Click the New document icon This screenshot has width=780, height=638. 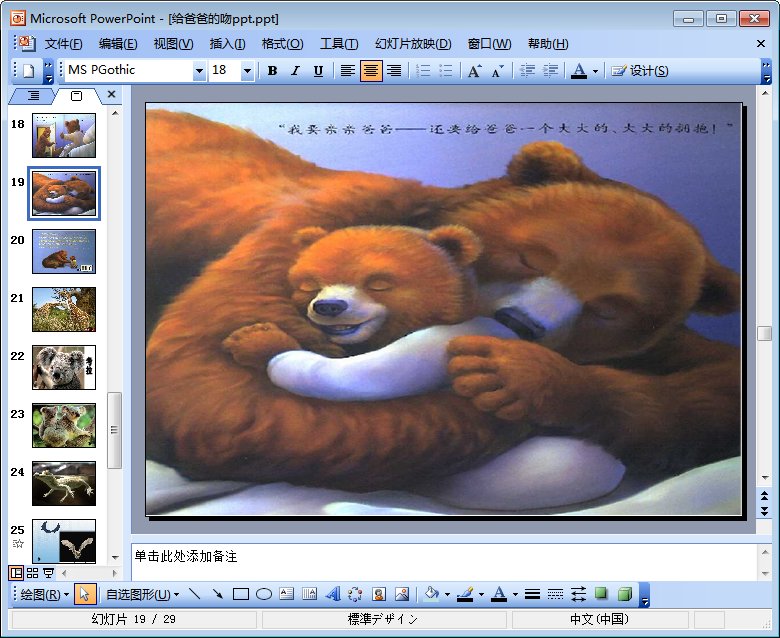[29, 71]
